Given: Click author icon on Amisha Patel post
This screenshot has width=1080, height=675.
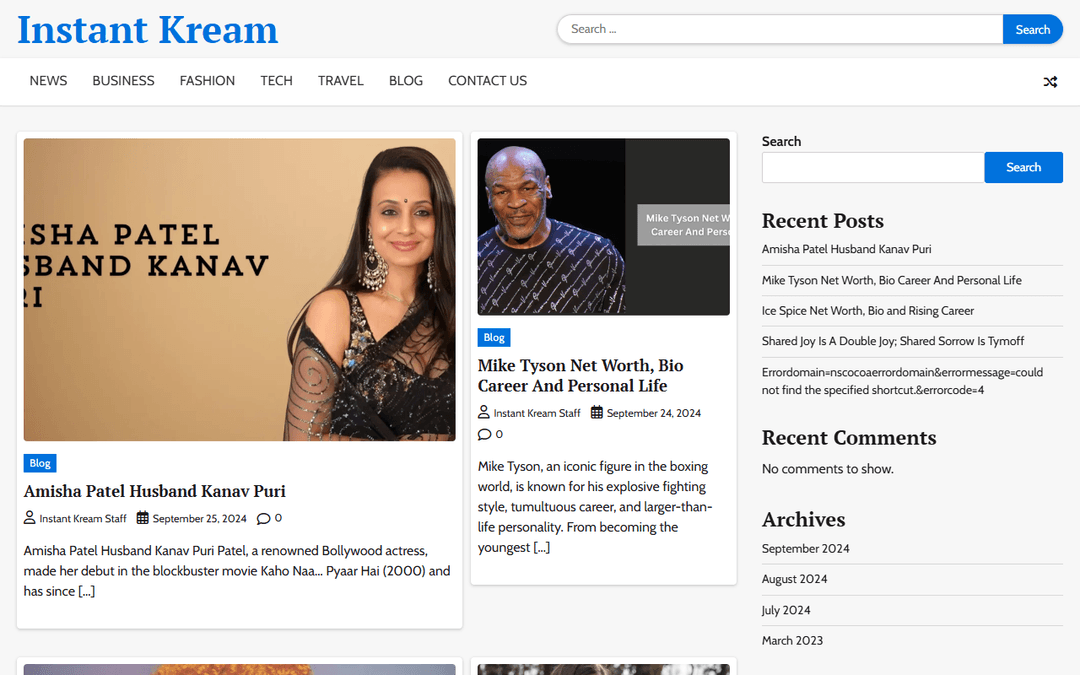Looking at the screenshot, I should [30, 517].
